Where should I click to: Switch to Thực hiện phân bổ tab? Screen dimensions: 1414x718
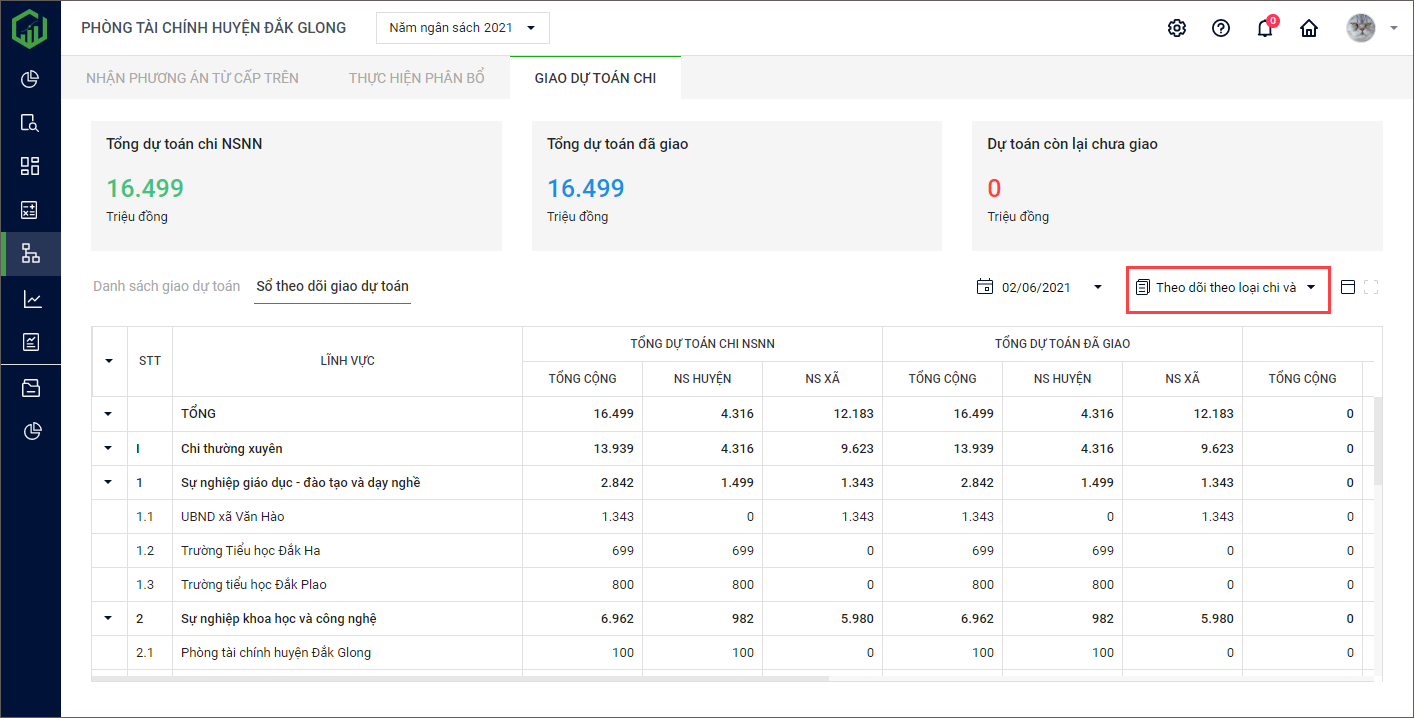coord(416,78)
